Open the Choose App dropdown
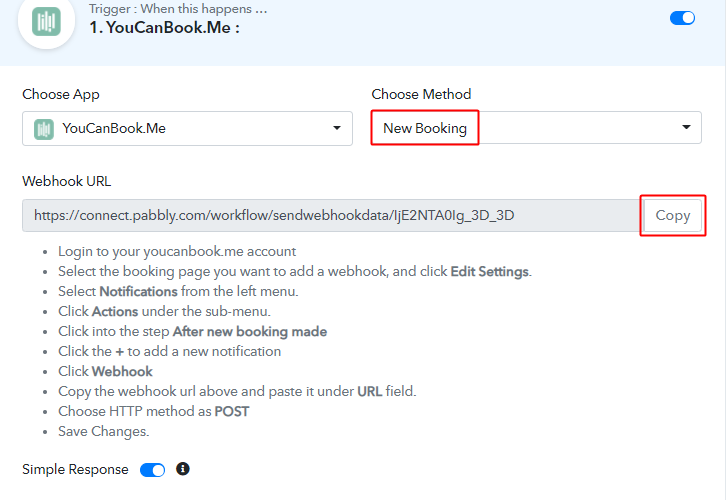 (187, 128)
